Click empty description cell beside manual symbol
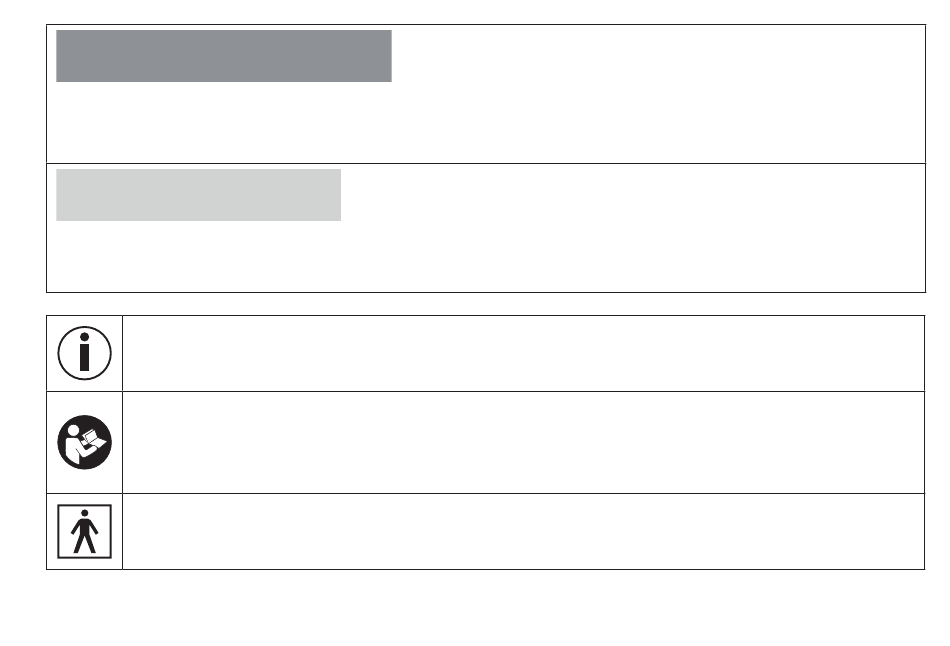Viewport: 950px width, 646px height. [x=523, y=442]
